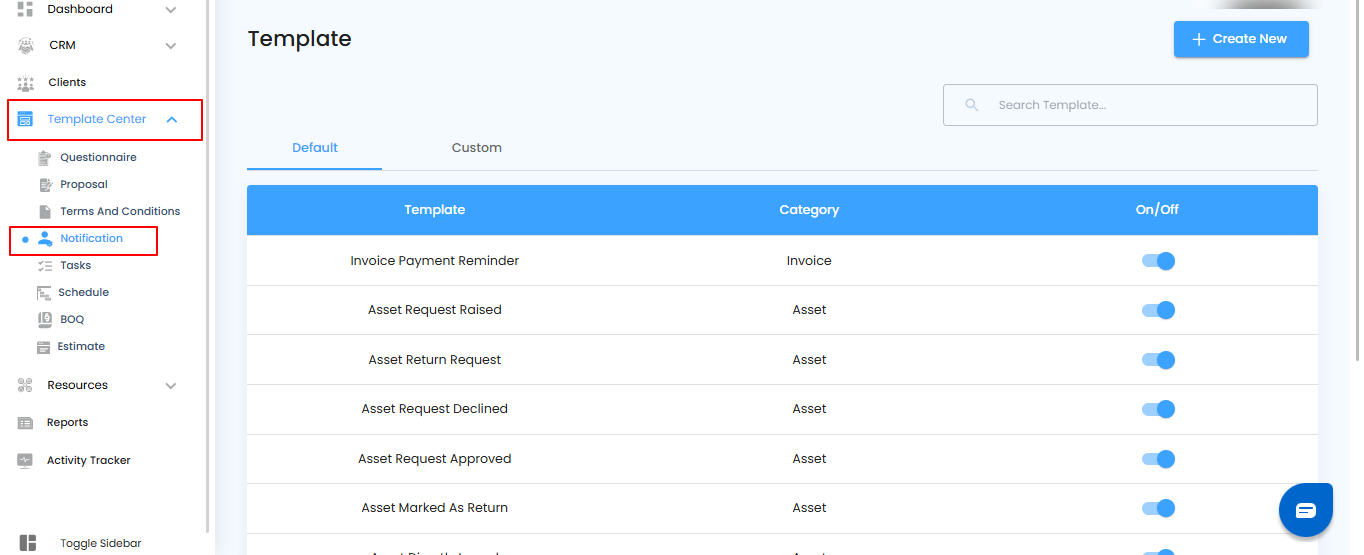This screenshot has width=1364, height=555.
Task: Turn off Invoice Payment Reminder toggle
Action: (x=1158, y=261)
